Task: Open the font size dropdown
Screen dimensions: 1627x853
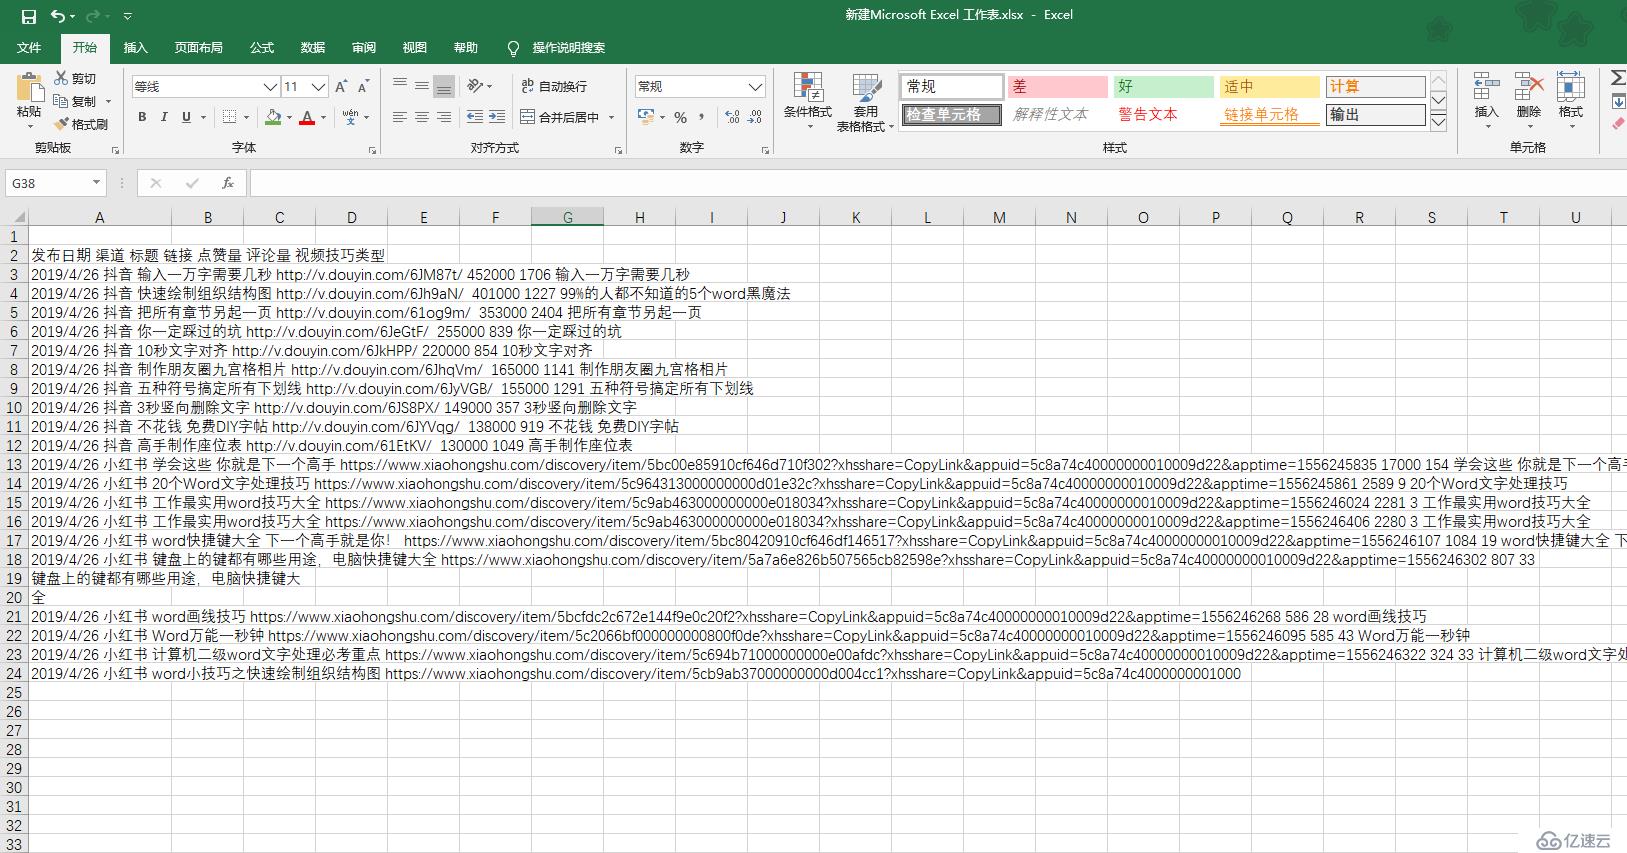Action: [x=318, y=87]
